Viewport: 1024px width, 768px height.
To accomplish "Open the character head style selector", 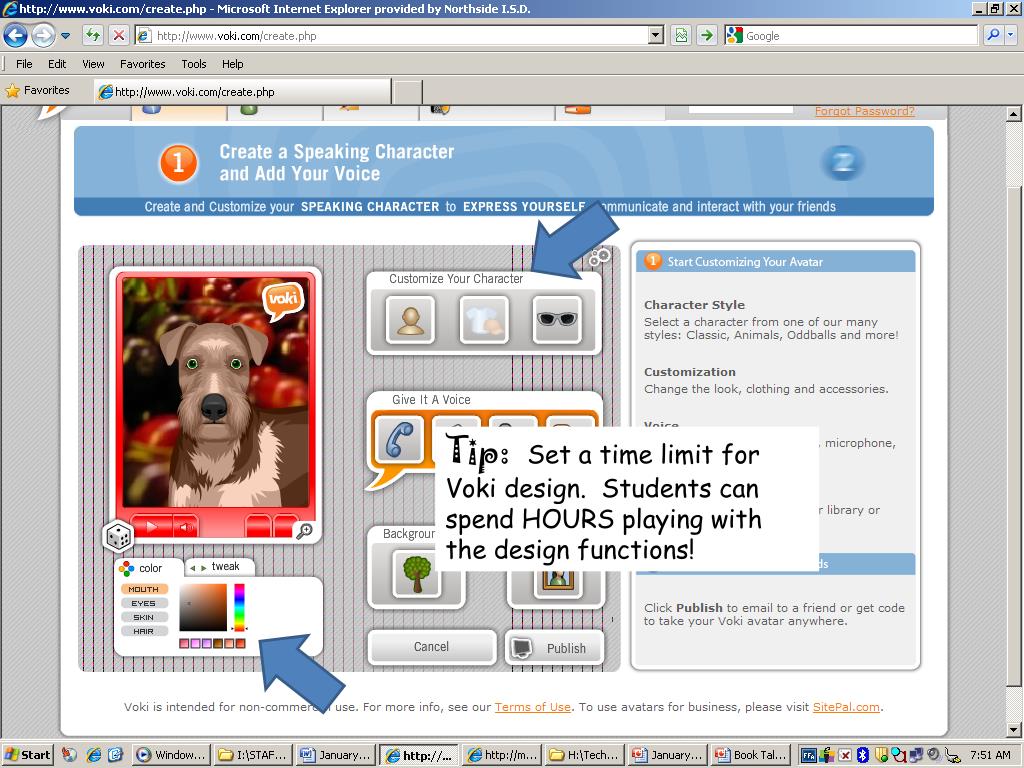I will 410,319.
